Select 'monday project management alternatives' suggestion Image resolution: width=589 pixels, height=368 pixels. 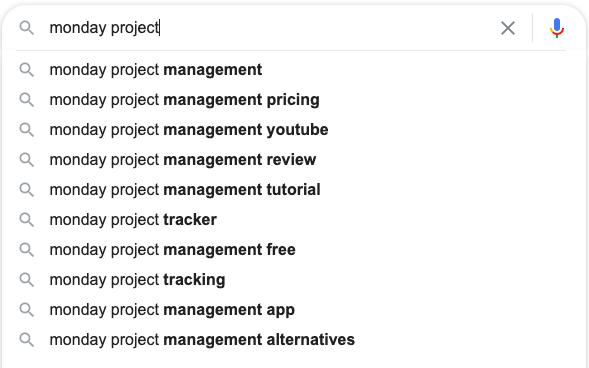pos(294,340)
